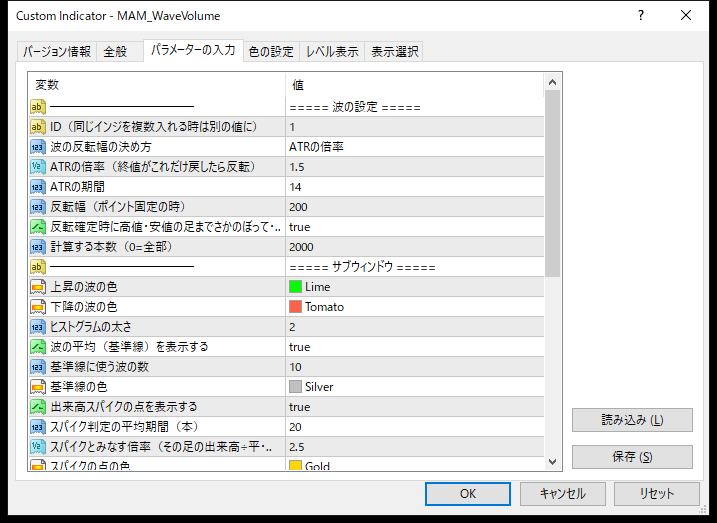Click the vertical scrollbar thumb of parameter list
Screen dimensions: 717x523
[552, 183]
